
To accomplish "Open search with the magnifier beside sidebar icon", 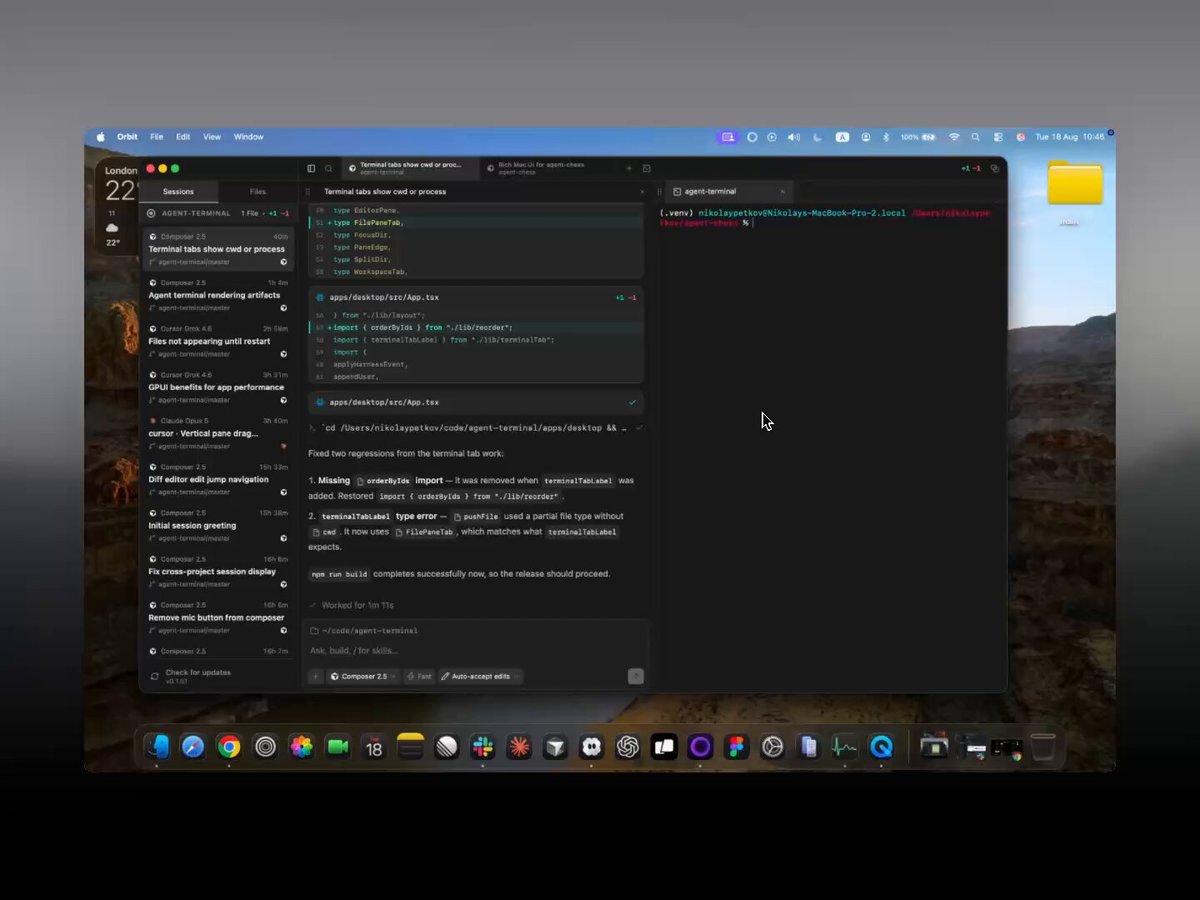I will [x=328, y=169].
